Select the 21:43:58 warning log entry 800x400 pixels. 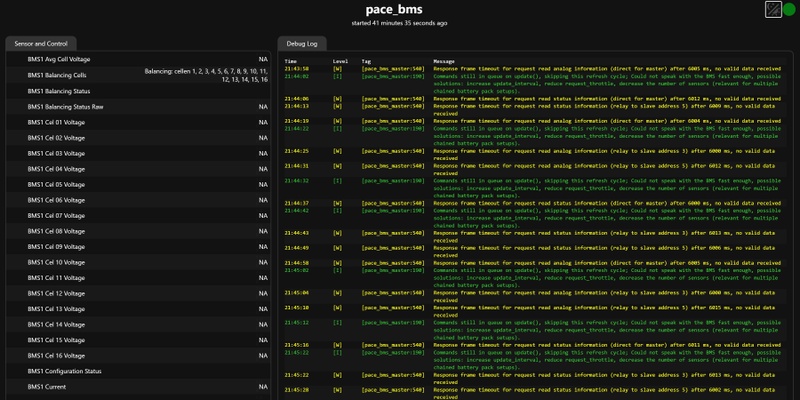tap(534, 68)
